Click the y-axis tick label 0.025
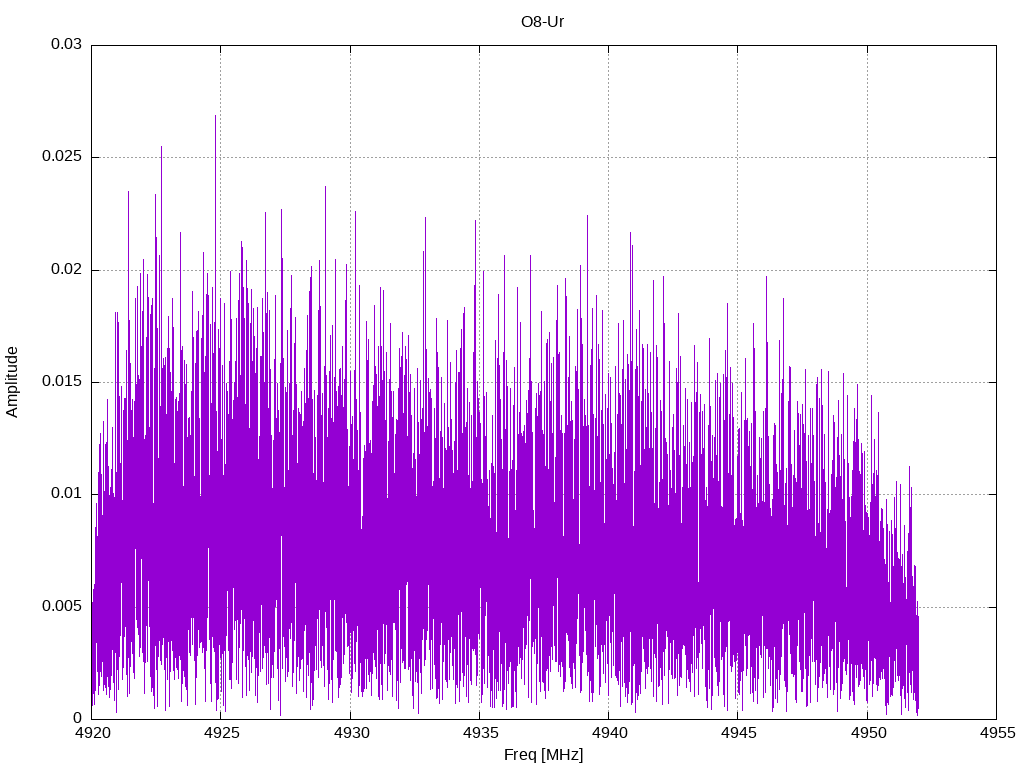Image resolution: width=1024 pixels, height=768 pixels. (x=62, y=157)
